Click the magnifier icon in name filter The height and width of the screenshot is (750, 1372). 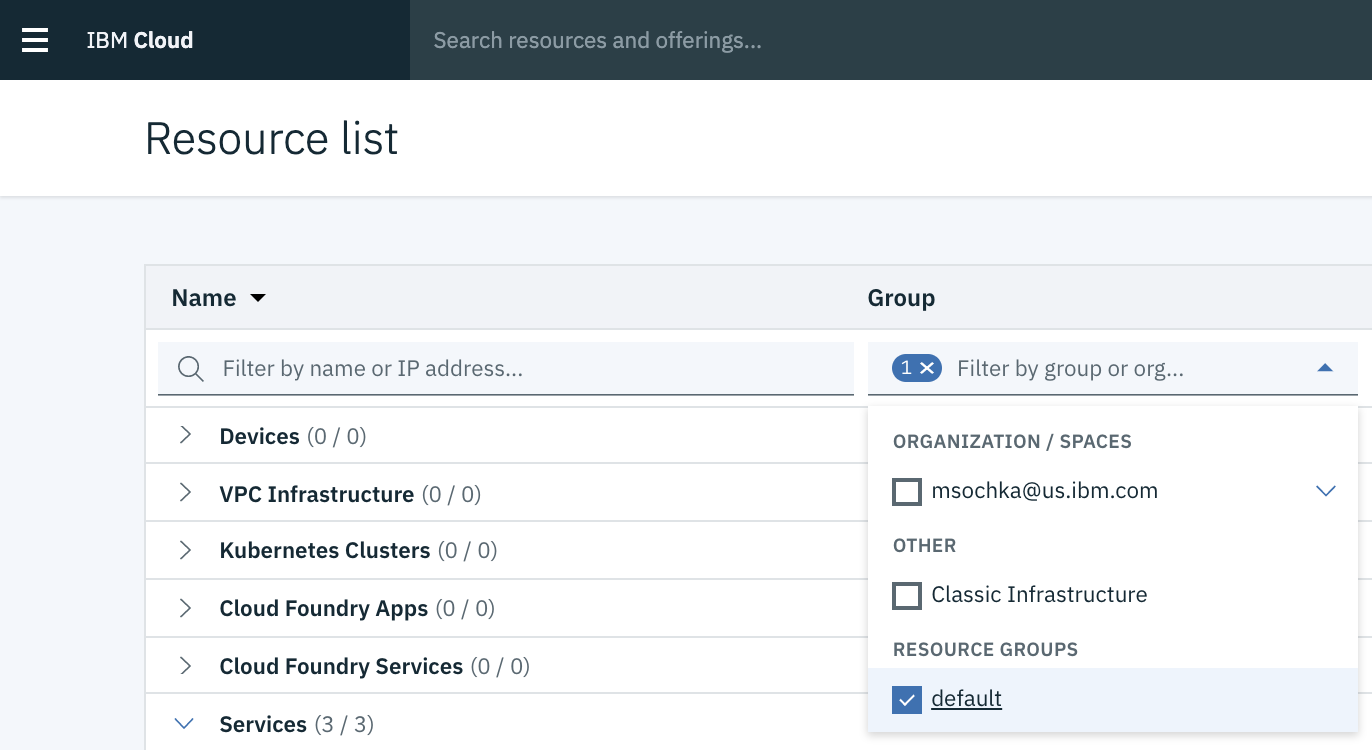pos(190,369)
